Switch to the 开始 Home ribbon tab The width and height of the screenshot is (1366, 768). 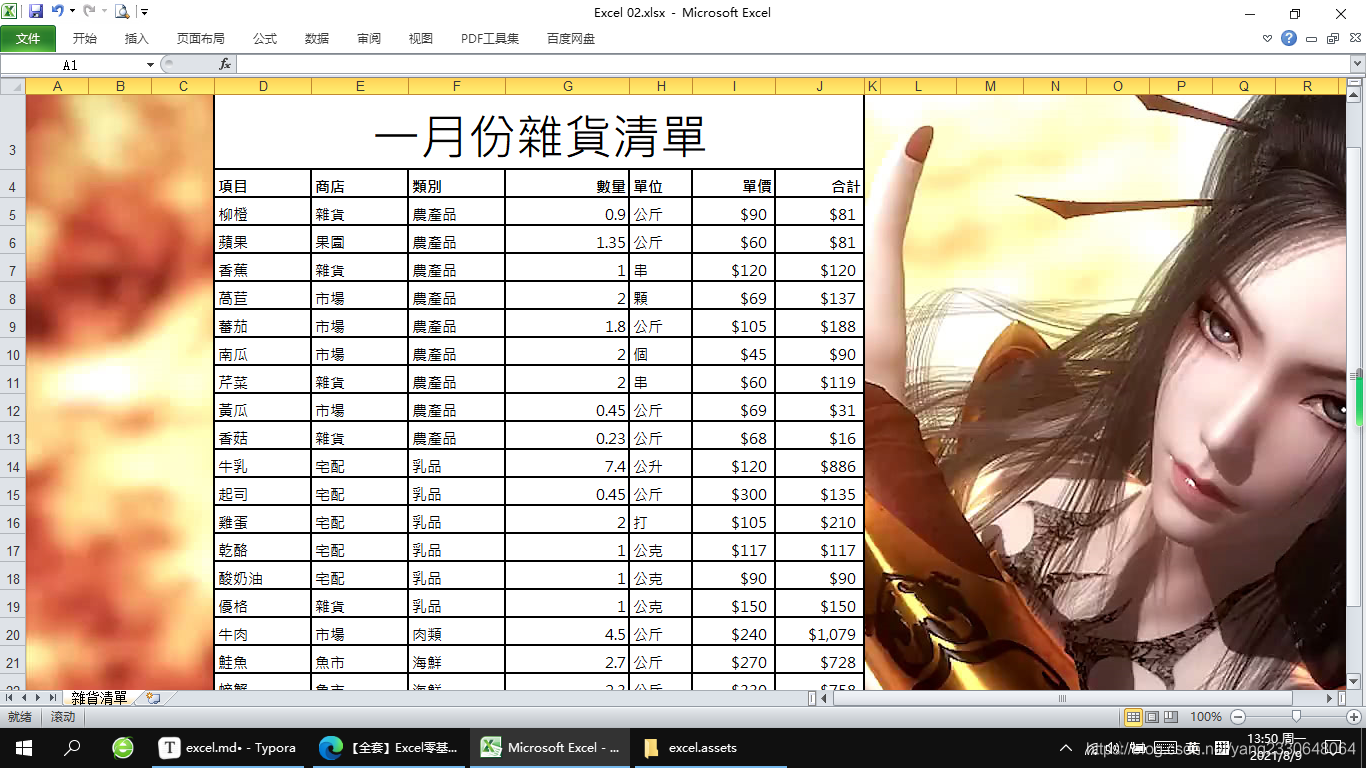tap(85, 39)
